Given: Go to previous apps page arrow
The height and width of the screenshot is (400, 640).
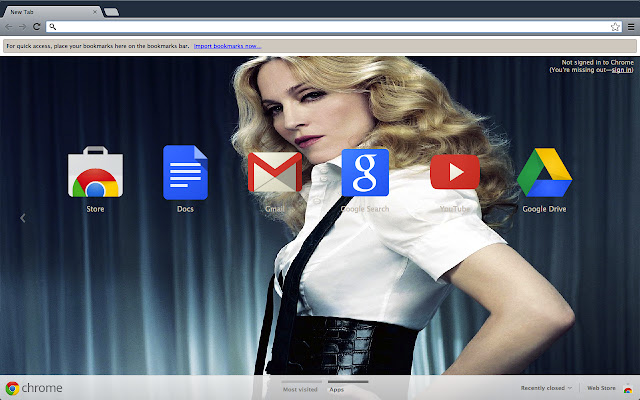Looking at the screenshot, I should coord(23,218).
